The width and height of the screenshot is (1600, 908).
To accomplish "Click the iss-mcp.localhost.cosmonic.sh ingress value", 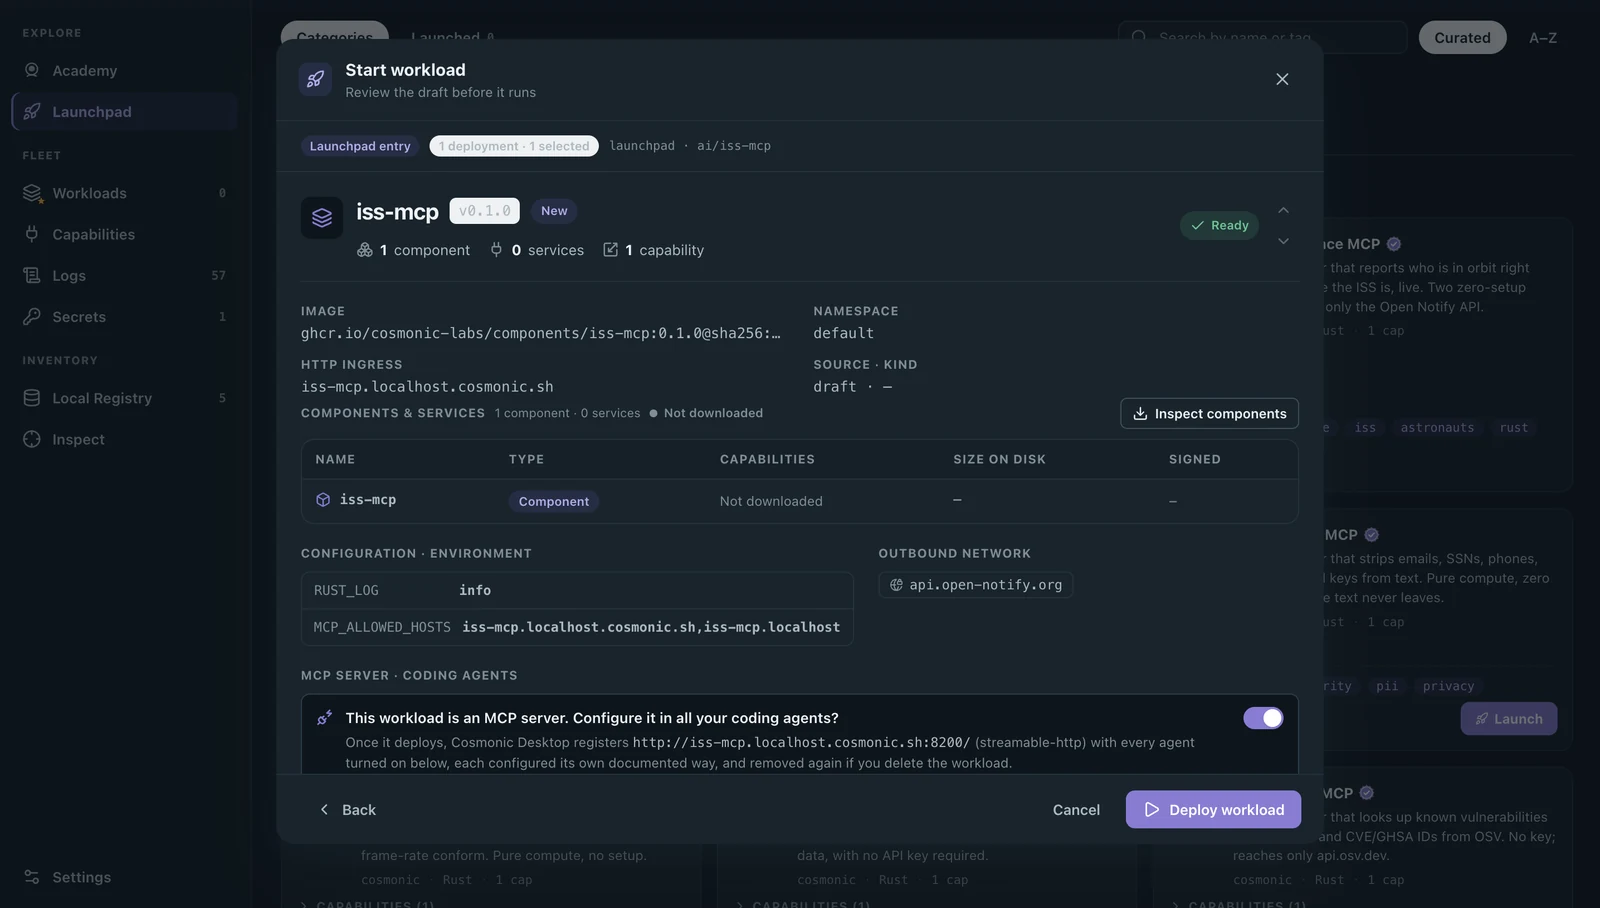I will [x=427, y=387].
